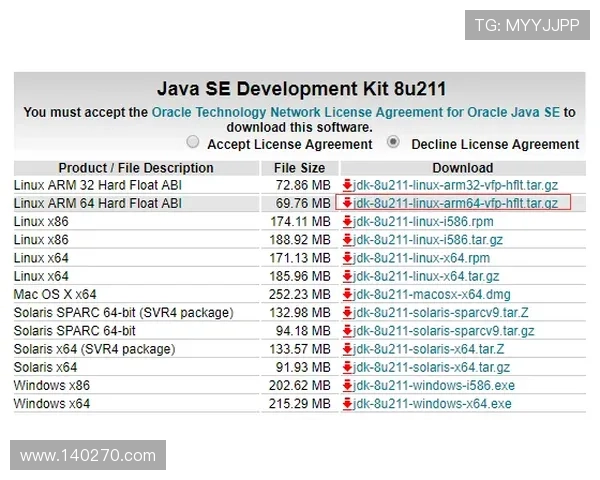Image resolution: width=600 pixels, height=480 pixels.
Task: Click download arrow icon for Linux ARM32 tar.gz
Action: [347, 185]
